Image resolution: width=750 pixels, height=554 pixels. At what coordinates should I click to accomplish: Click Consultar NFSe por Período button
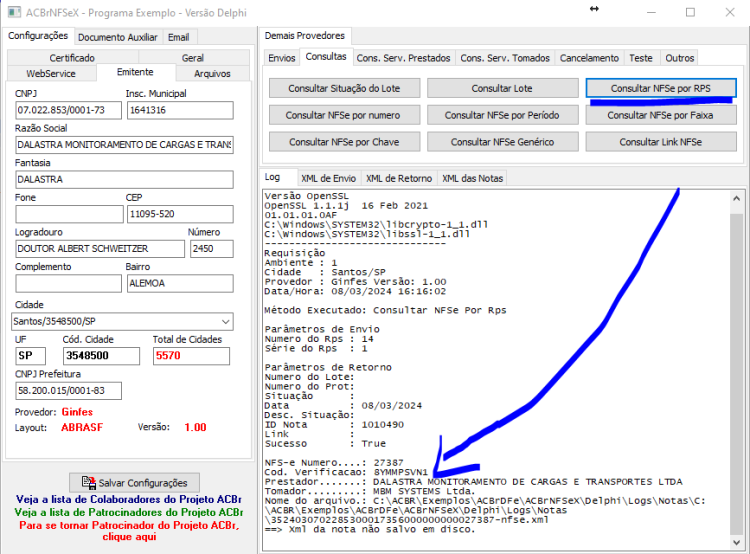(x=502, y=115)
